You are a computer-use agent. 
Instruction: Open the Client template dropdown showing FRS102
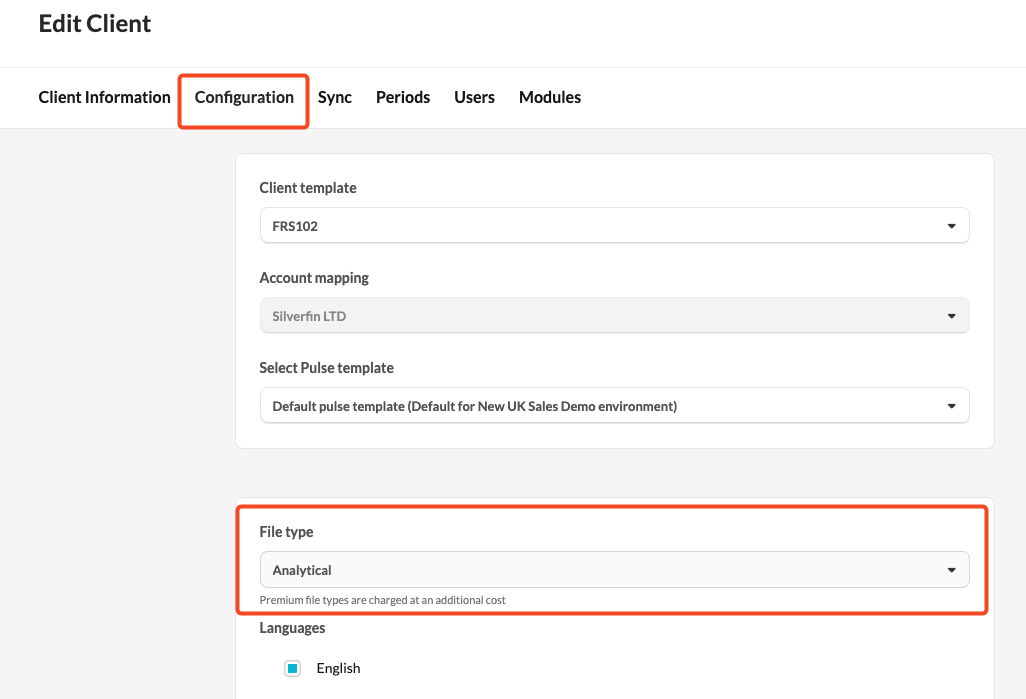pyautogui.click(x=614, y=226)
